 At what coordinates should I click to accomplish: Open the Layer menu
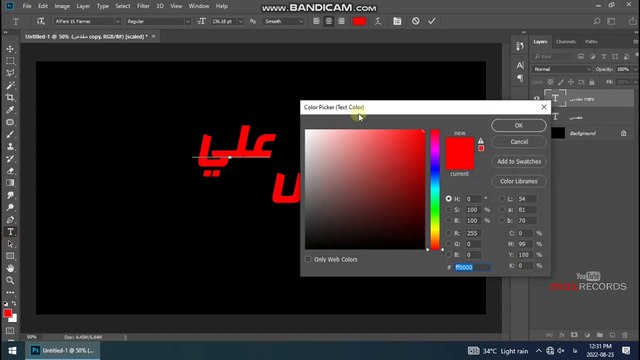point(83,6)
